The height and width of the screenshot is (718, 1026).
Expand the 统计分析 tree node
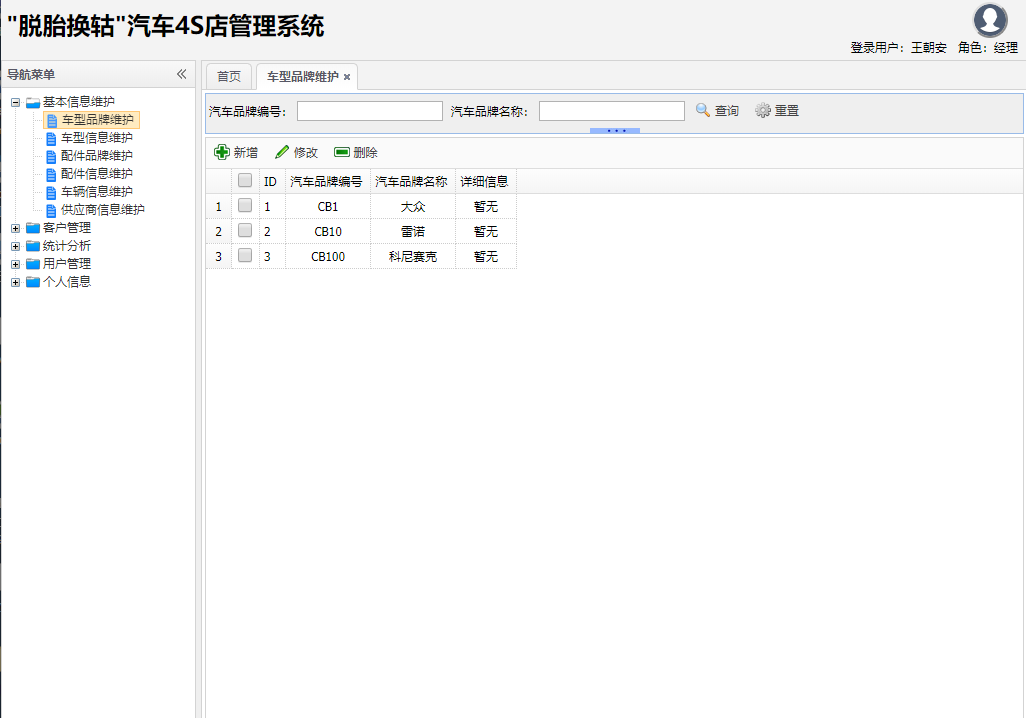coord(14,245)
